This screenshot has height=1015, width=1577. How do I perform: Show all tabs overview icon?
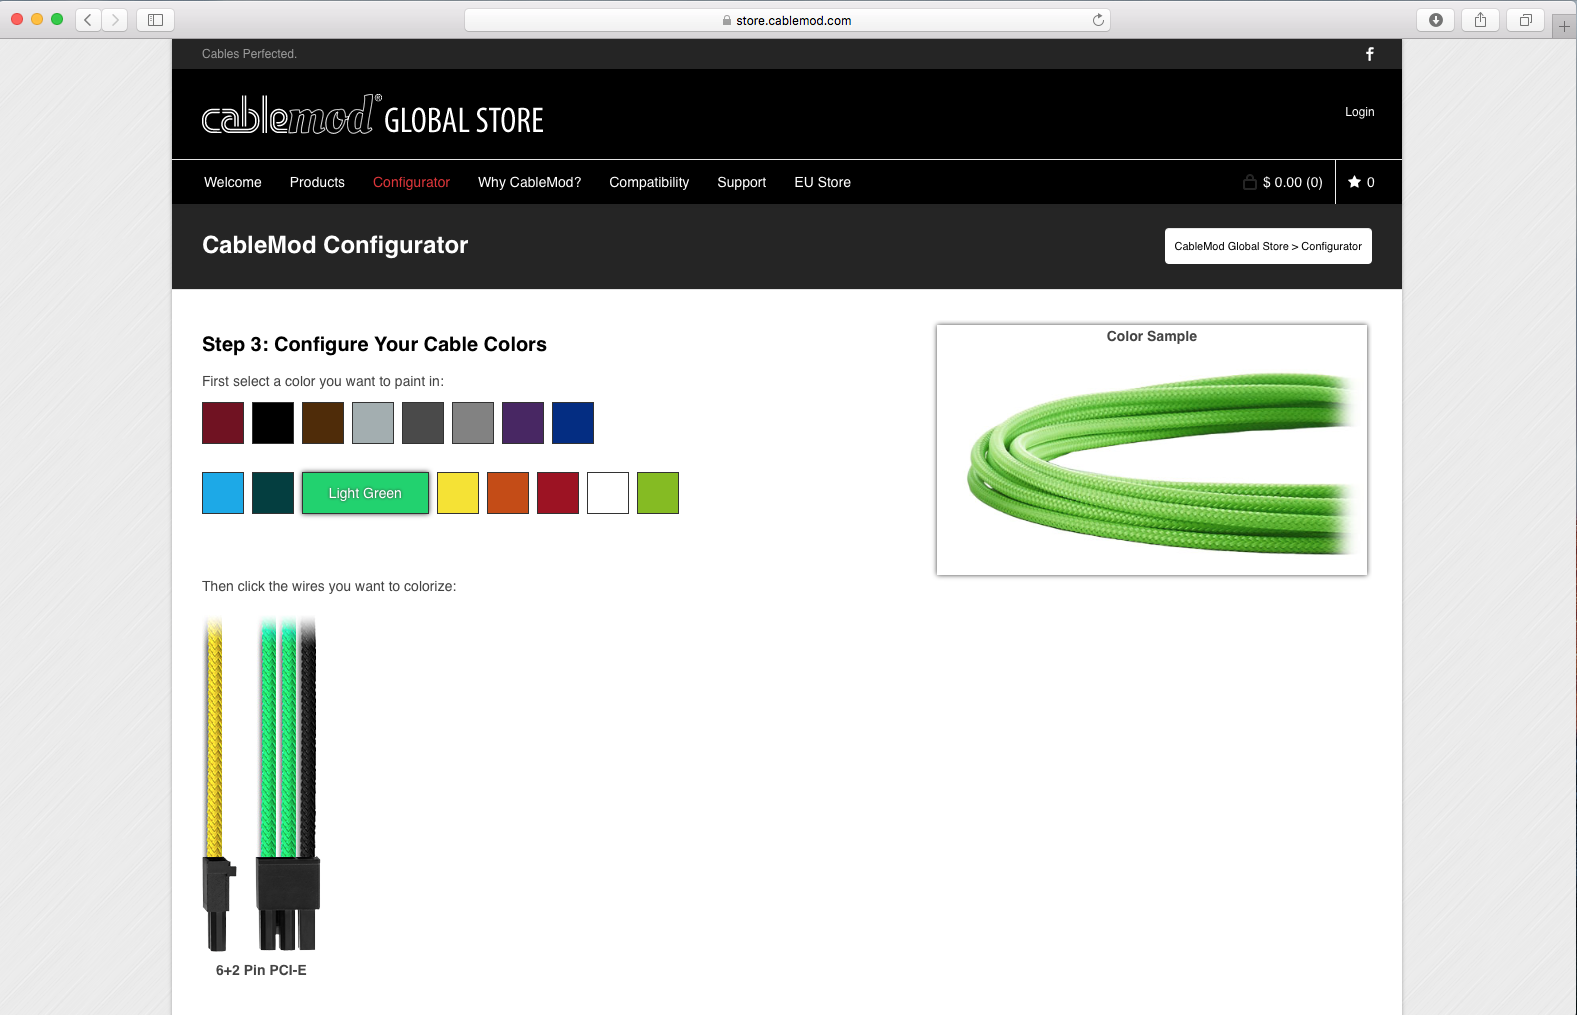(x=1526, y=20)
